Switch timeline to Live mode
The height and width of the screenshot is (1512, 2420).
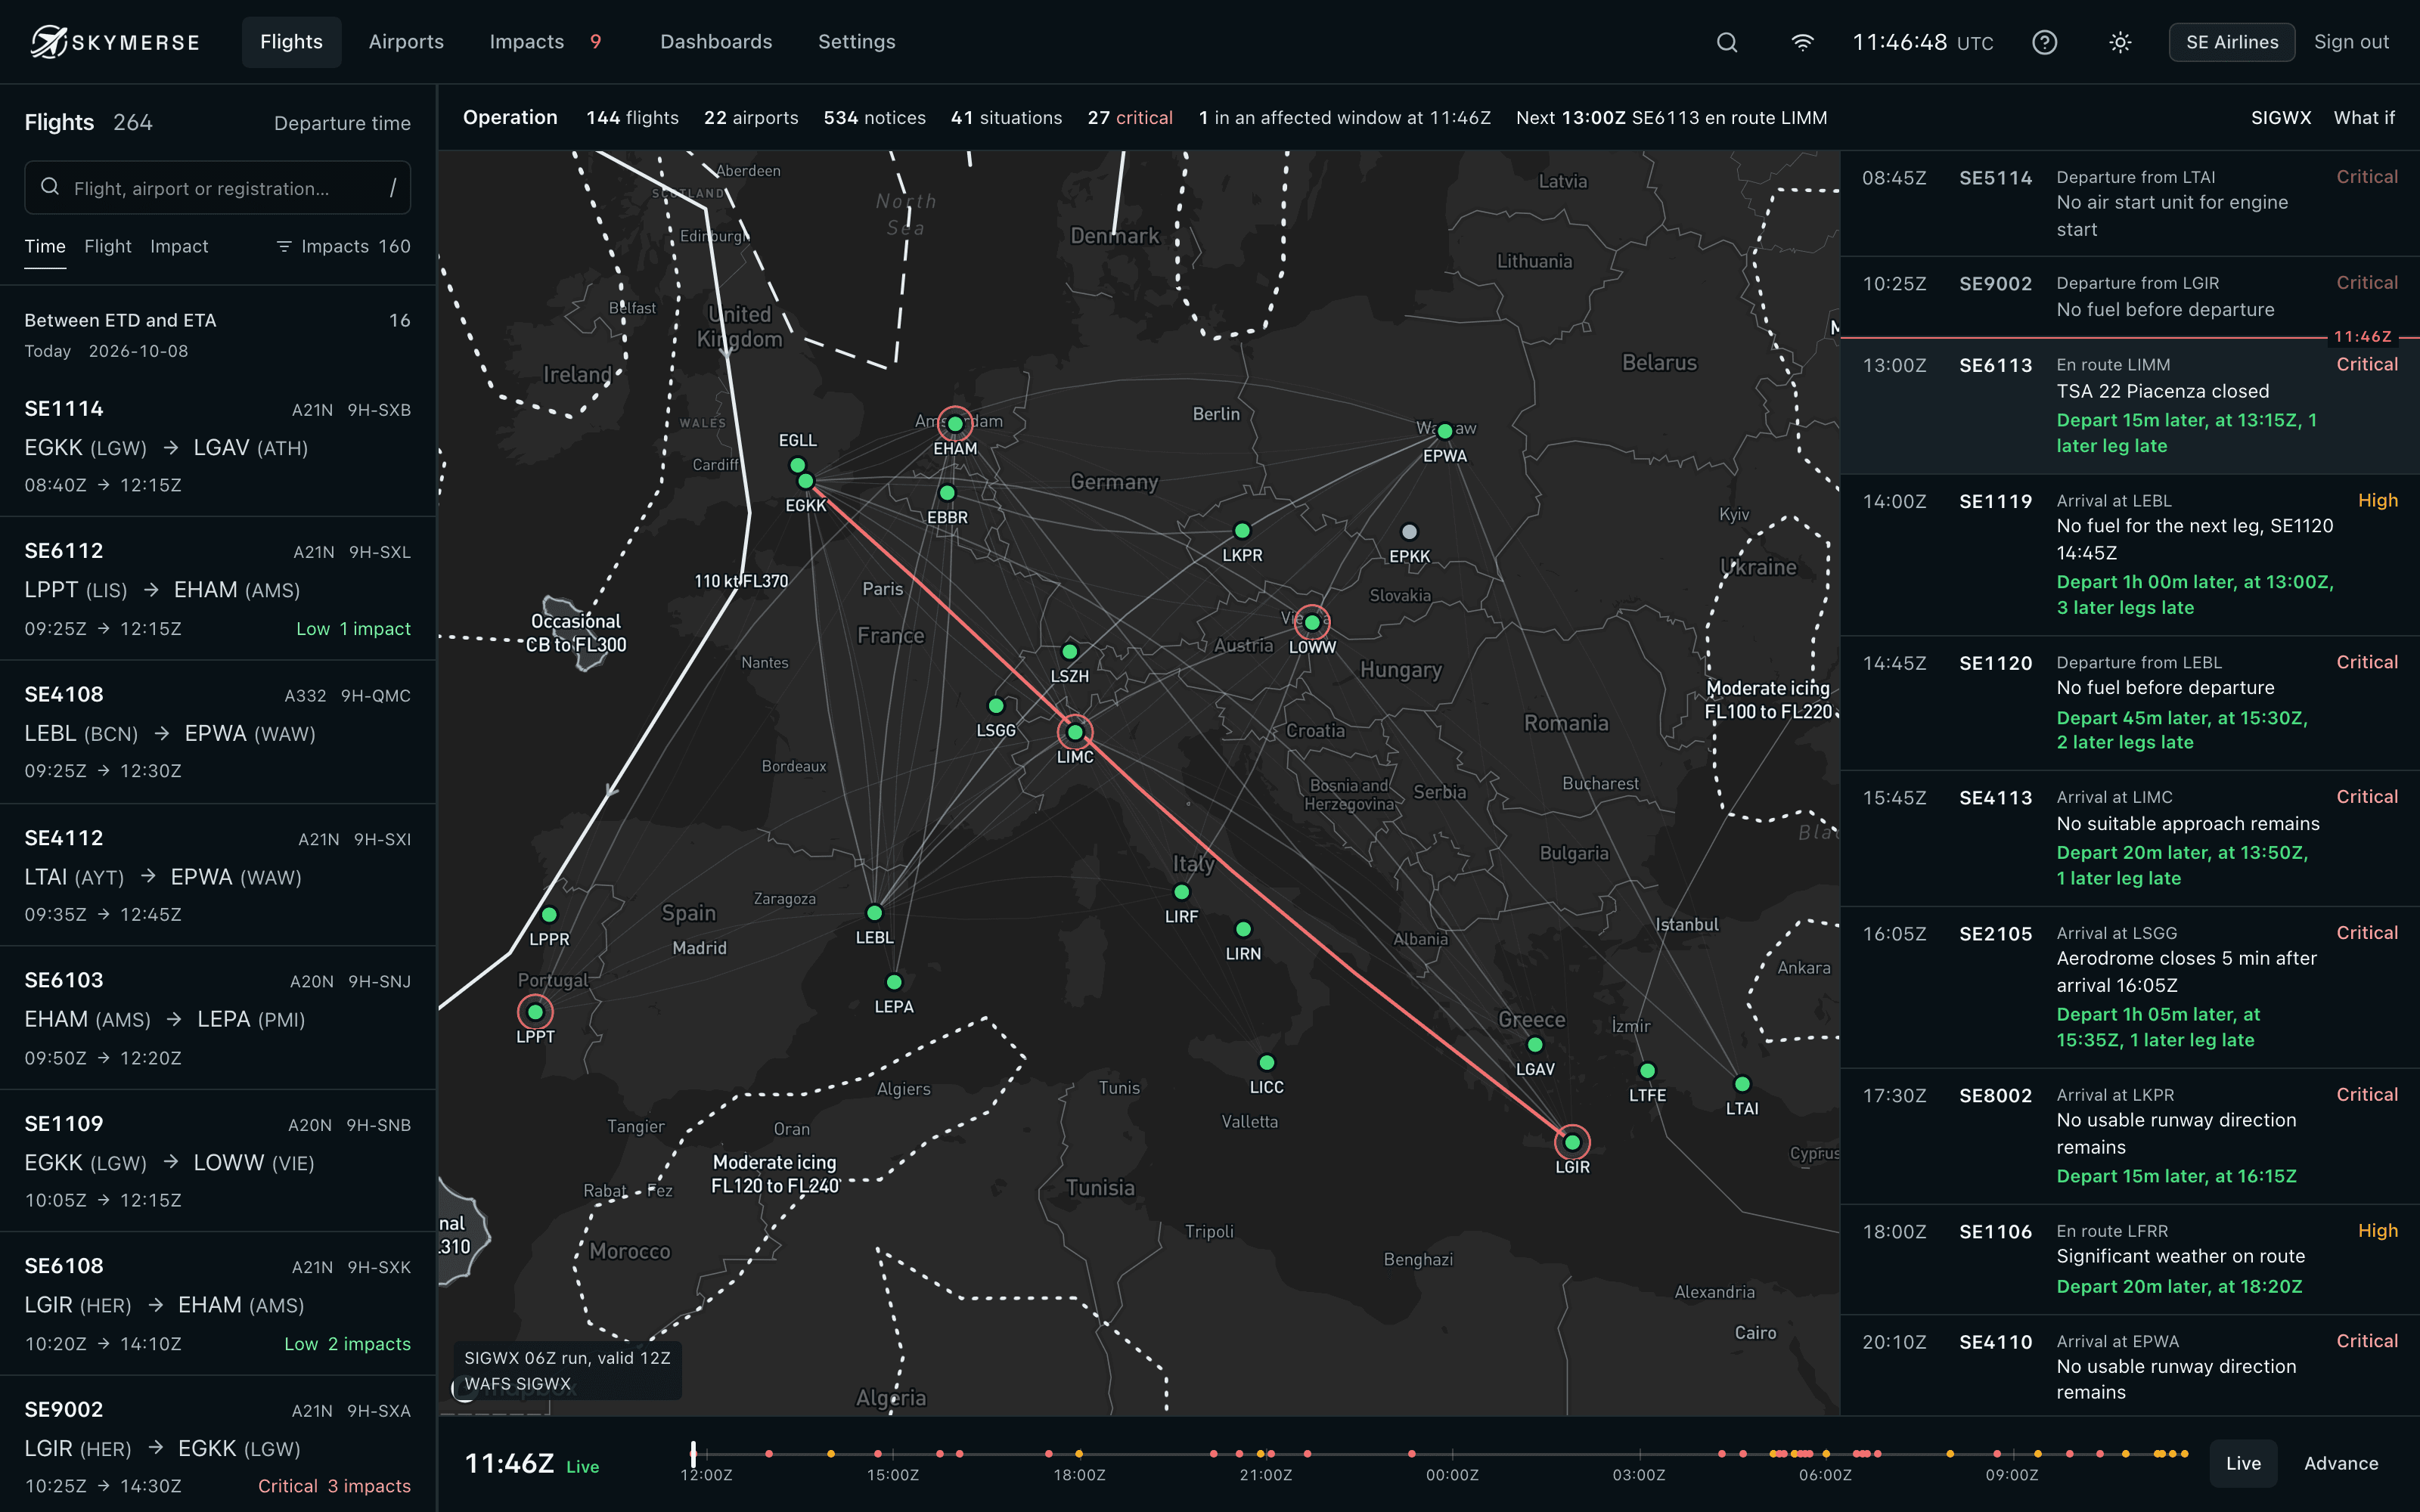point(2243,1463)
